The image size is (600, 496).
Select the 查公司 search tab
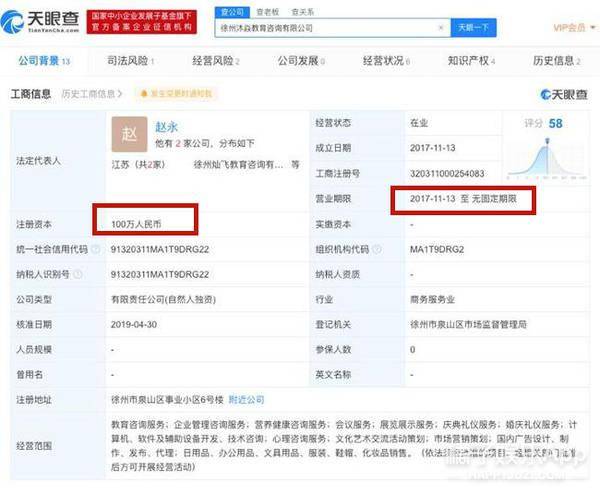pyautogui.click(x=232, y=12)
